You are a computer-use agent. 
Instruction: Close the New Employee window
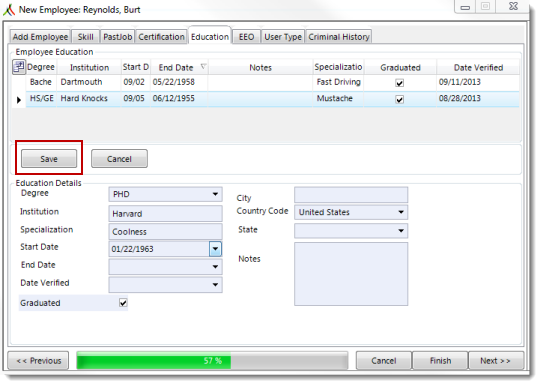click(514, 6)
